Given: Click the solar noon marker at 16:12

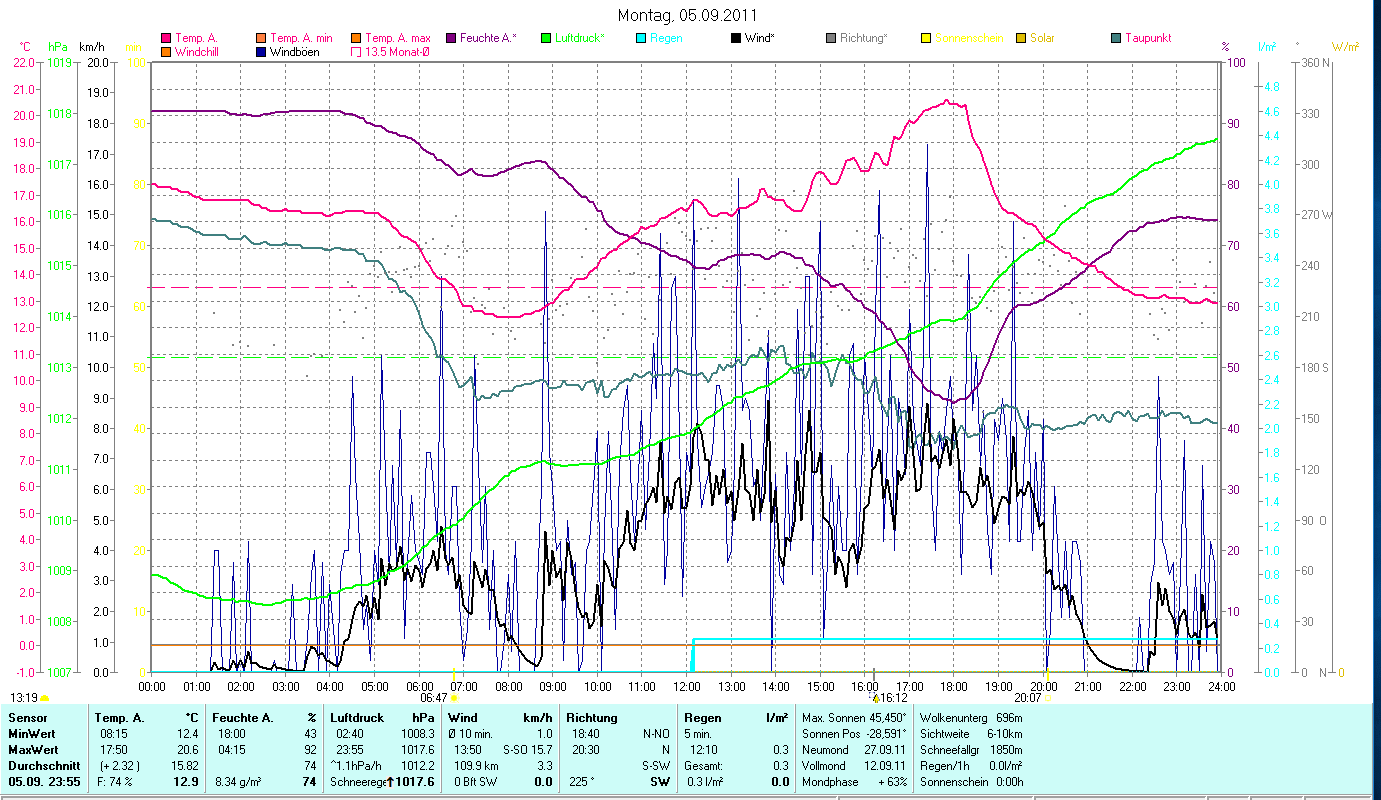Looking at the screenshot, I should 876,698.
